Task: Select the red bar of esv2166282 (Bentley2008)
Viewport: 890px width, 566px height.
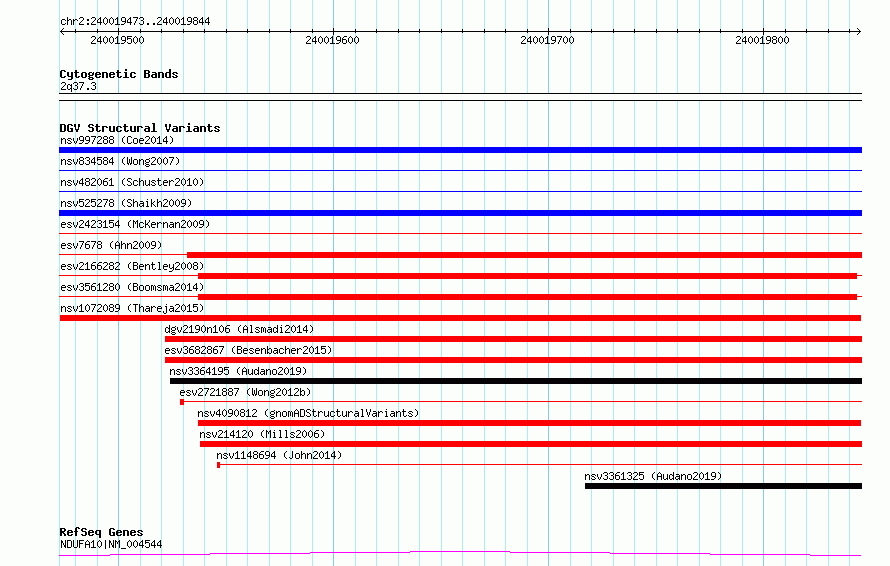Action: point(527,276)
